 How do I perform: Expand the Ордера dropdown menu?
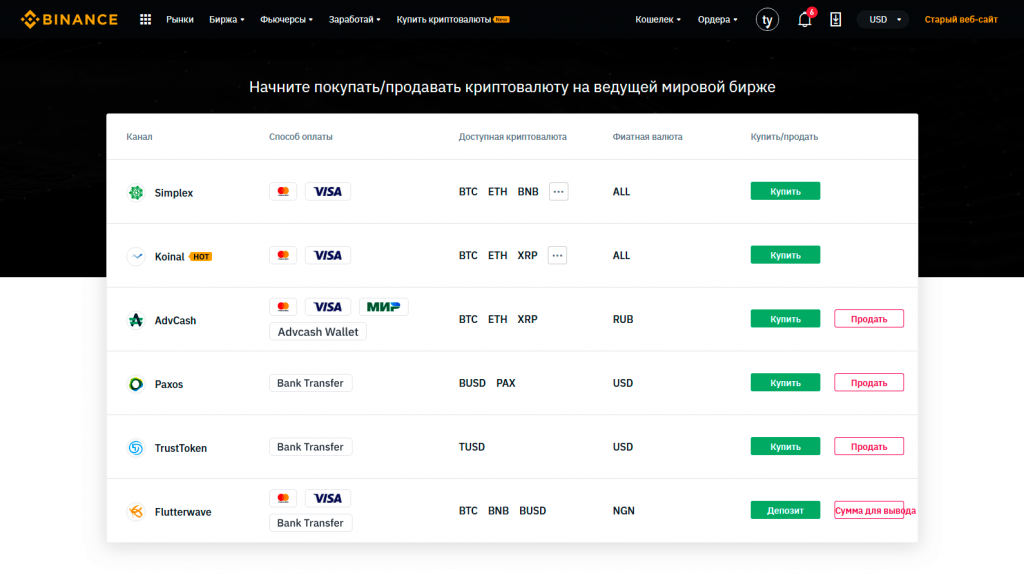click(717, 19)
